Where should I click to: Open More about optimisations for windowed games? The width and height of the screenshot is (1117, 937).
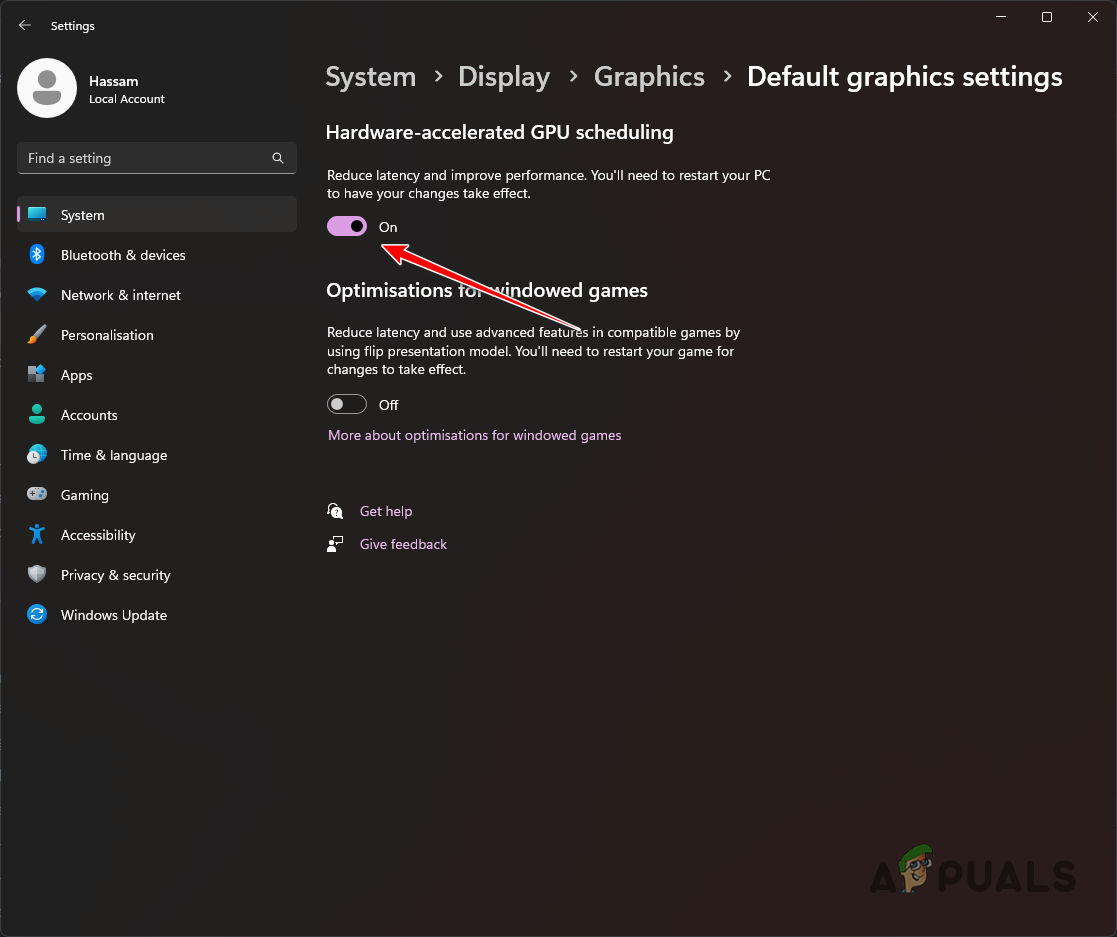click(474, 435)
